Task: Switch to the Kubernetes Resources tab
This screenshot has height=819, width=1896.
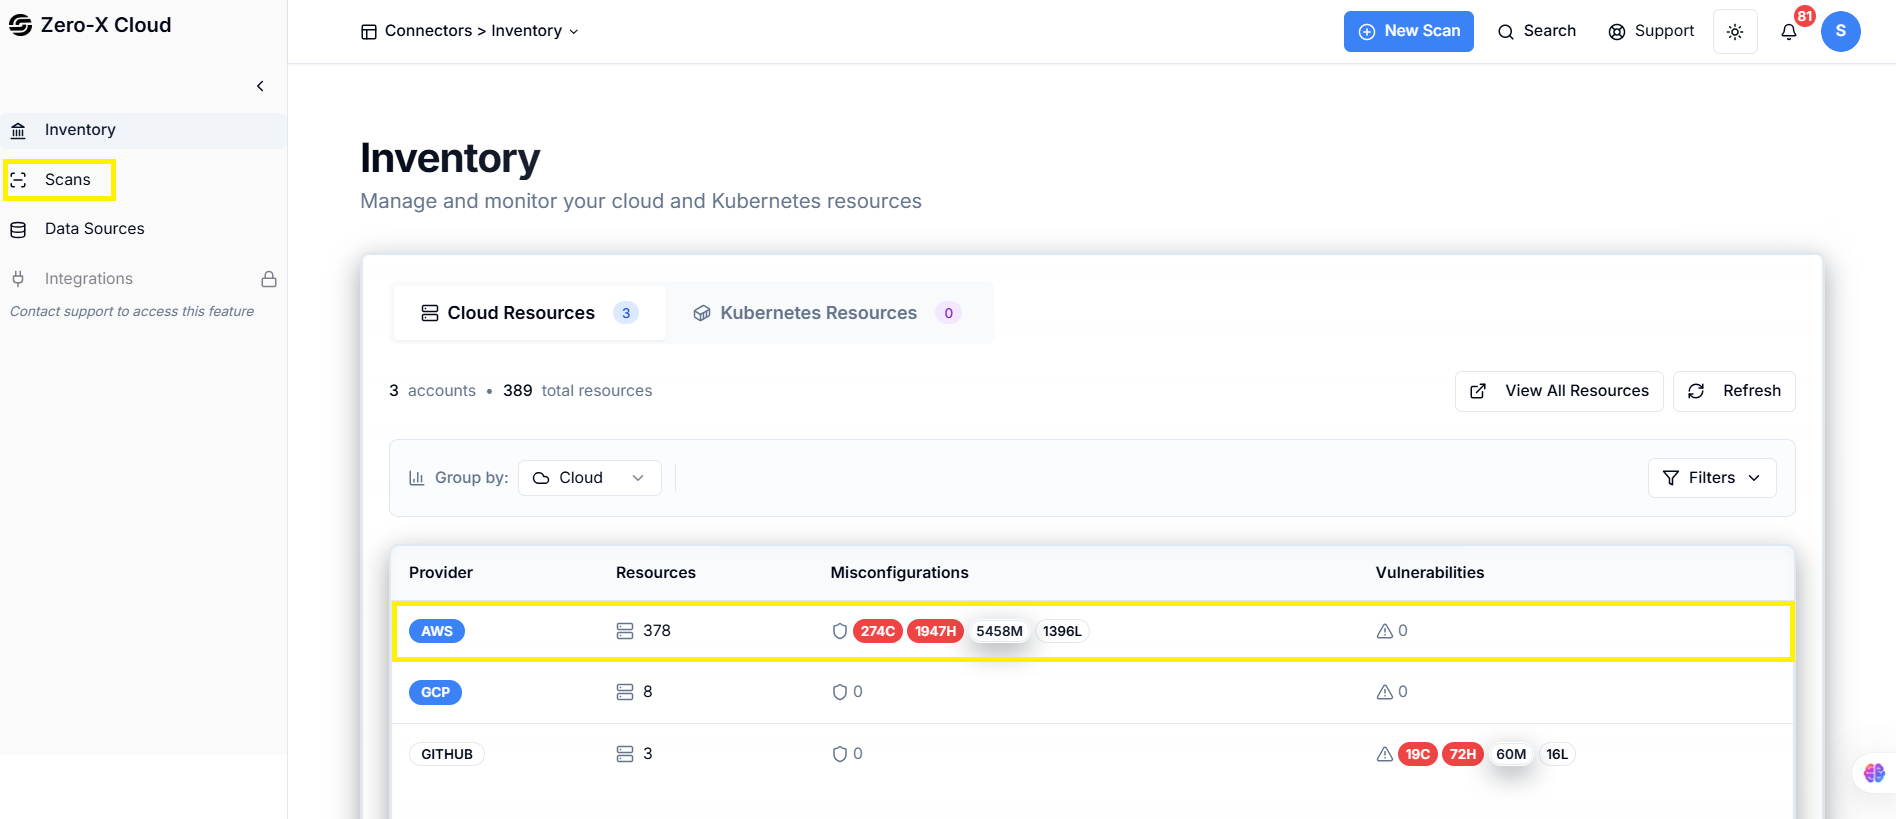Action: [826, 313]
